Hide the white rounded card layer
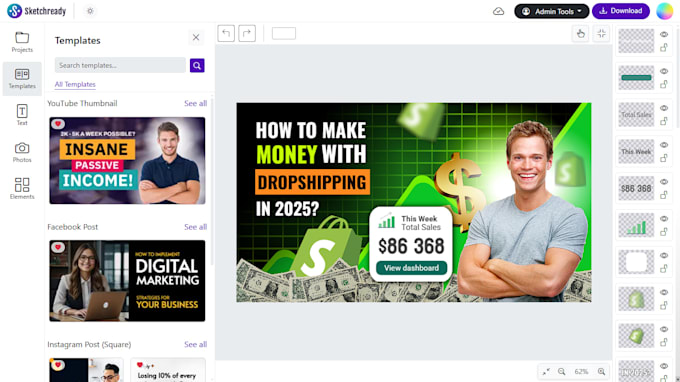This screenshot has width=680, height=382. pos(664,255)
